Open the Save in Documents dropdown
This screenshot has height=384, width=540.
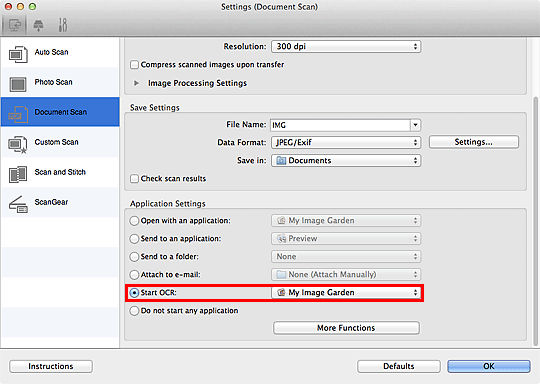pos(346,160)
